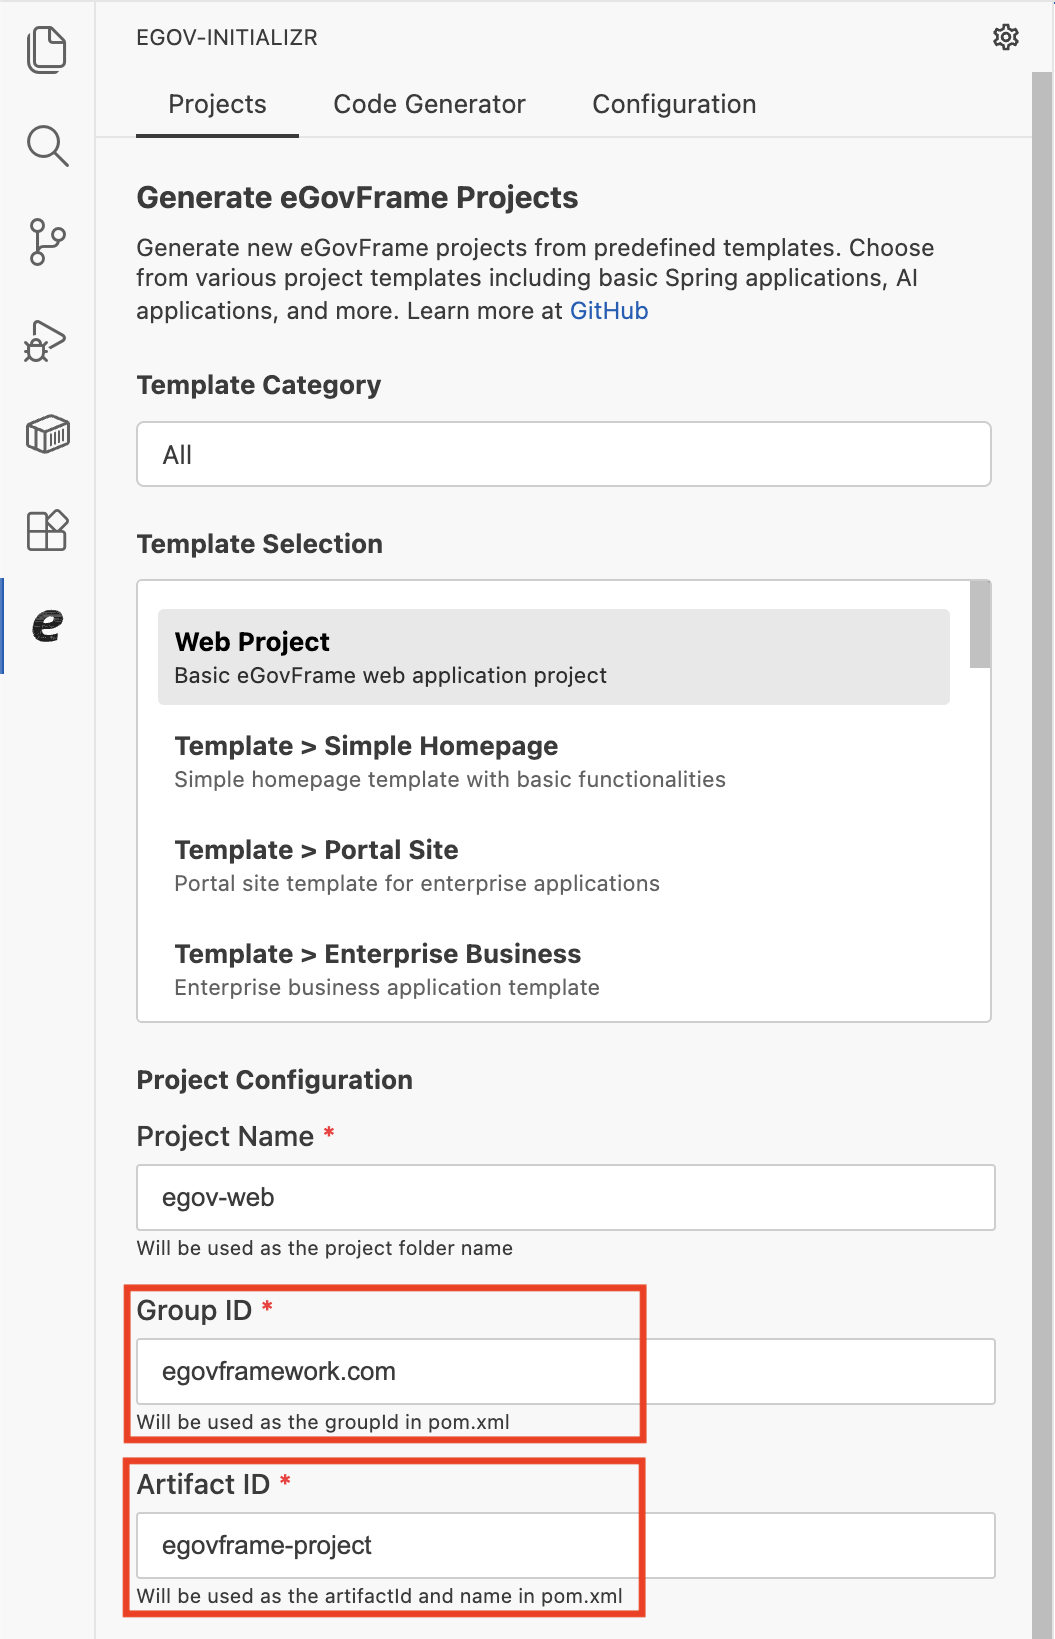1055x1639 pixels.
Task: Click the template list scrollbar
Action: [980, 625]
